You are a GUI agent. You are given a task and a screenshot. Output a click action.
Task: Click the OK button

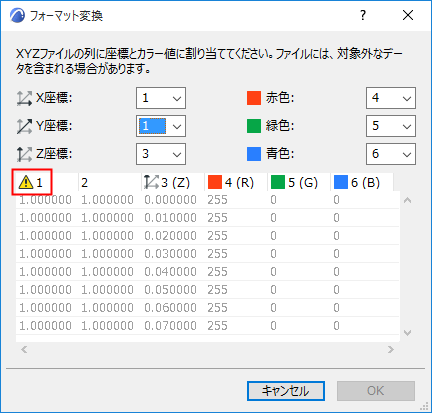[376, 391]
